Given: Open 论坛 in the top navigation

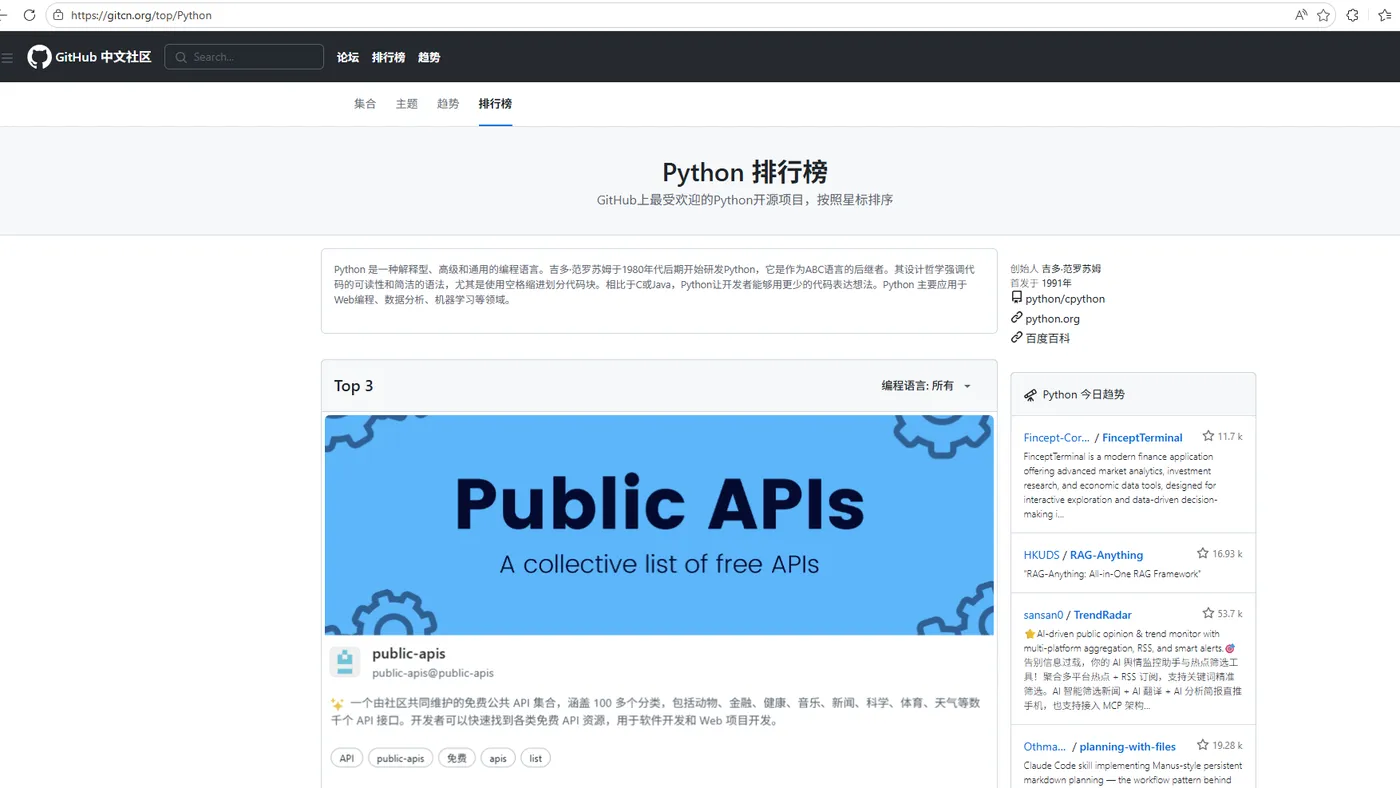Looking at the screenshot, I should [x=348, y=57].
